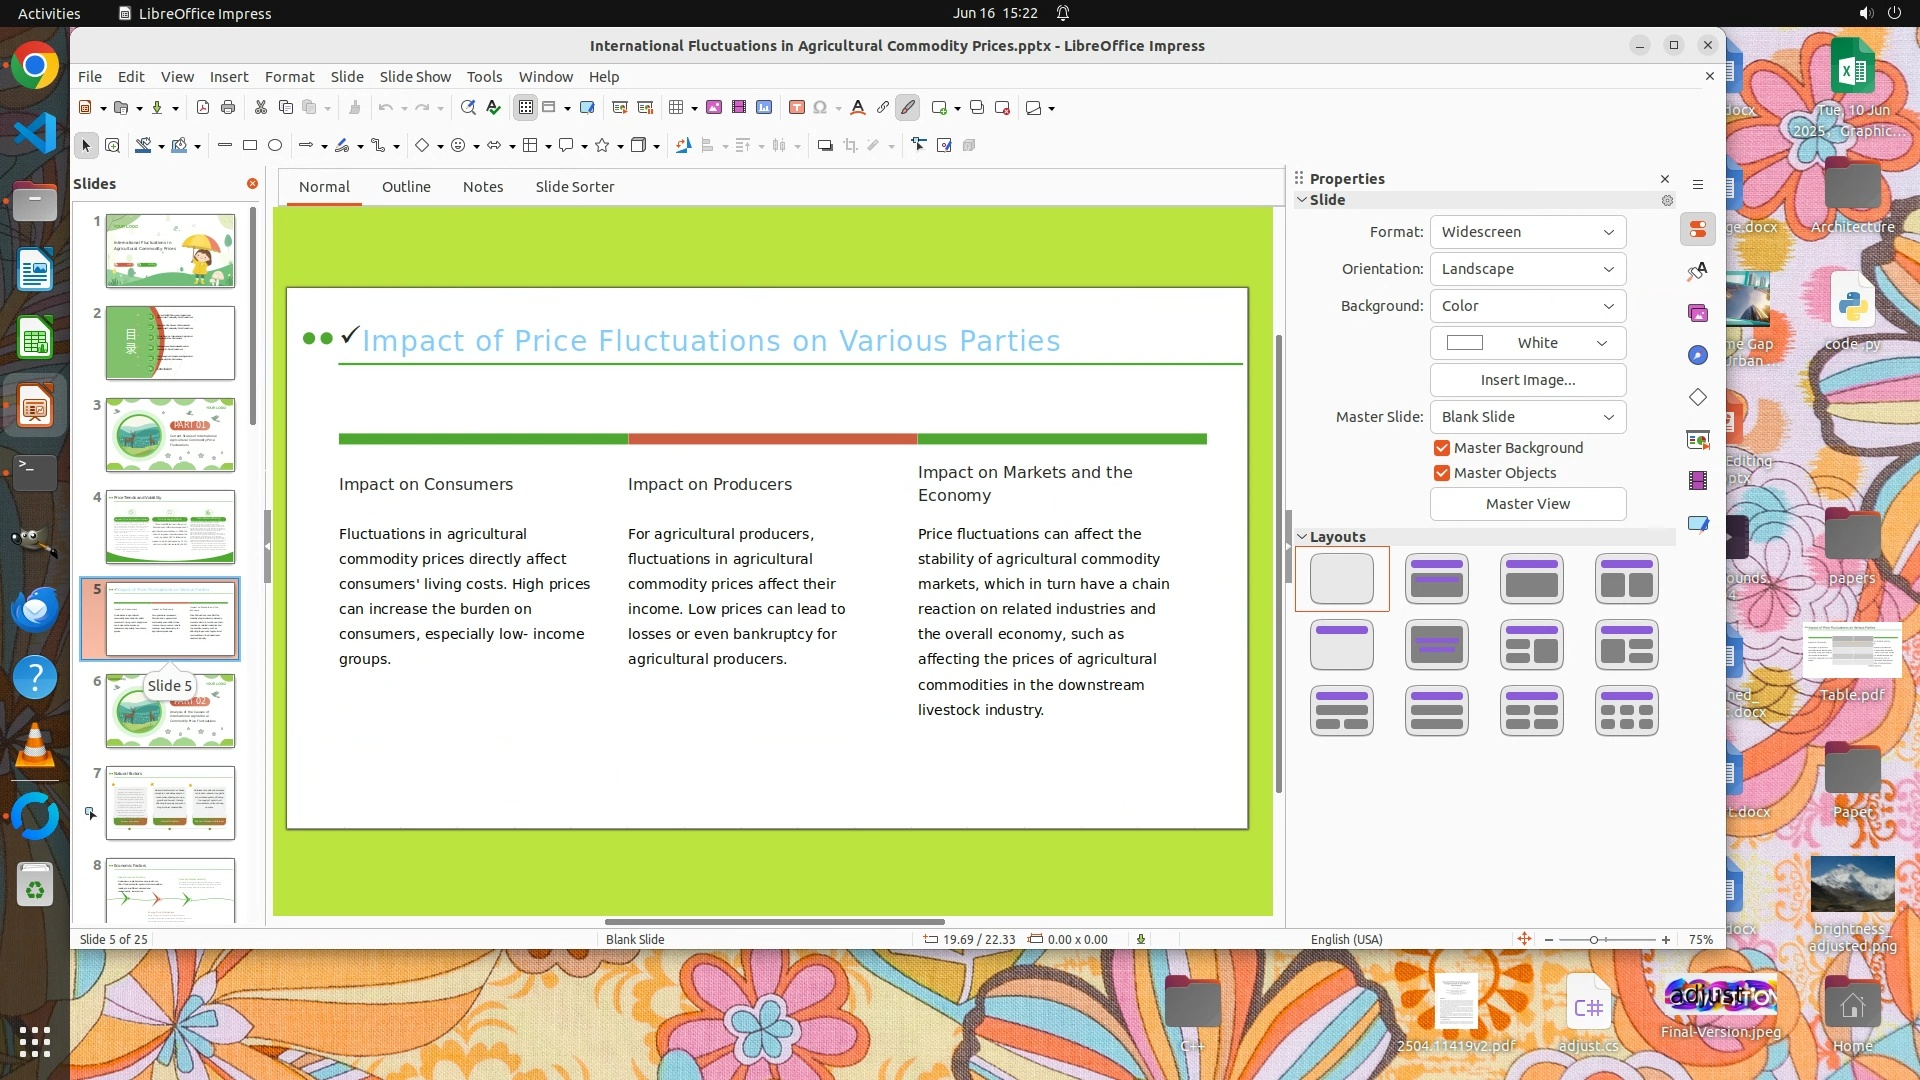Click the Insert Chart icon
The height and width of the screenshot is (1080, 1920).
[764, 108]
